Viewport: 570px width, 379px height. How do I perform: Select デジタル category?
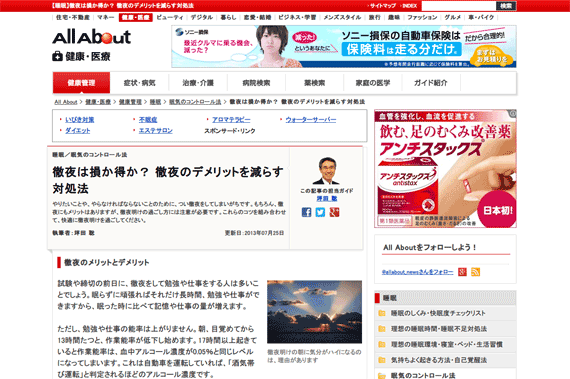point(202,17)
